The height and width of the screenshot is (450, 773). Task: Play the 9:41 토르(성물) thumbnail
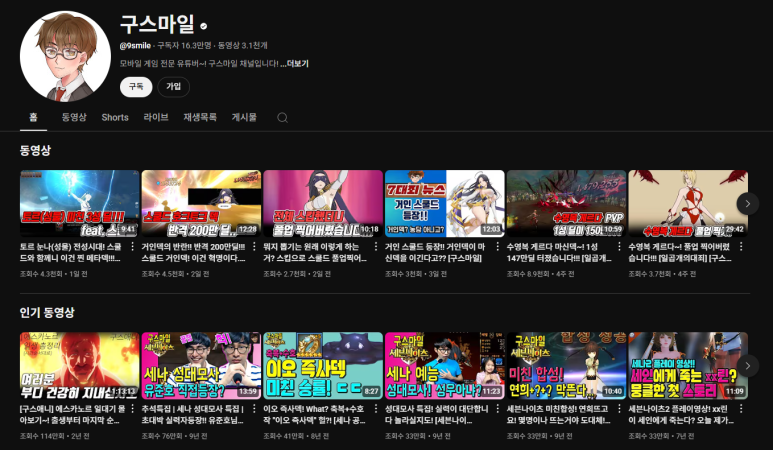[79, 204]
